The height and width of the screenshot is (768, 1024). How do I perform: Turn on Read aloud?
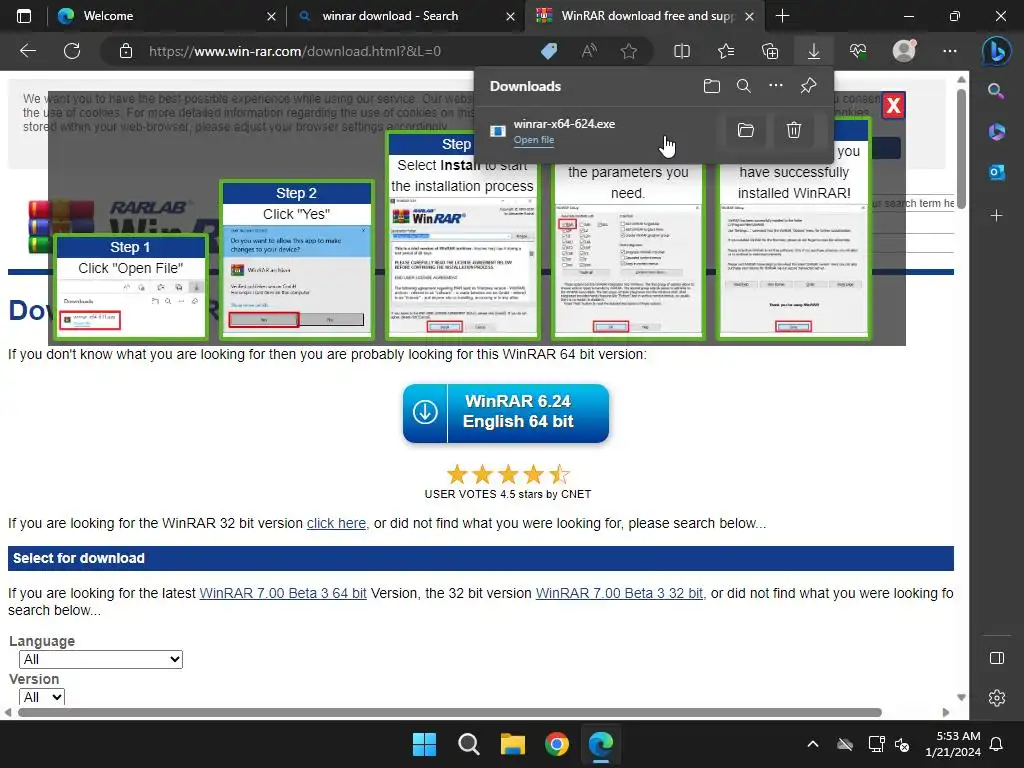(589, 51)
